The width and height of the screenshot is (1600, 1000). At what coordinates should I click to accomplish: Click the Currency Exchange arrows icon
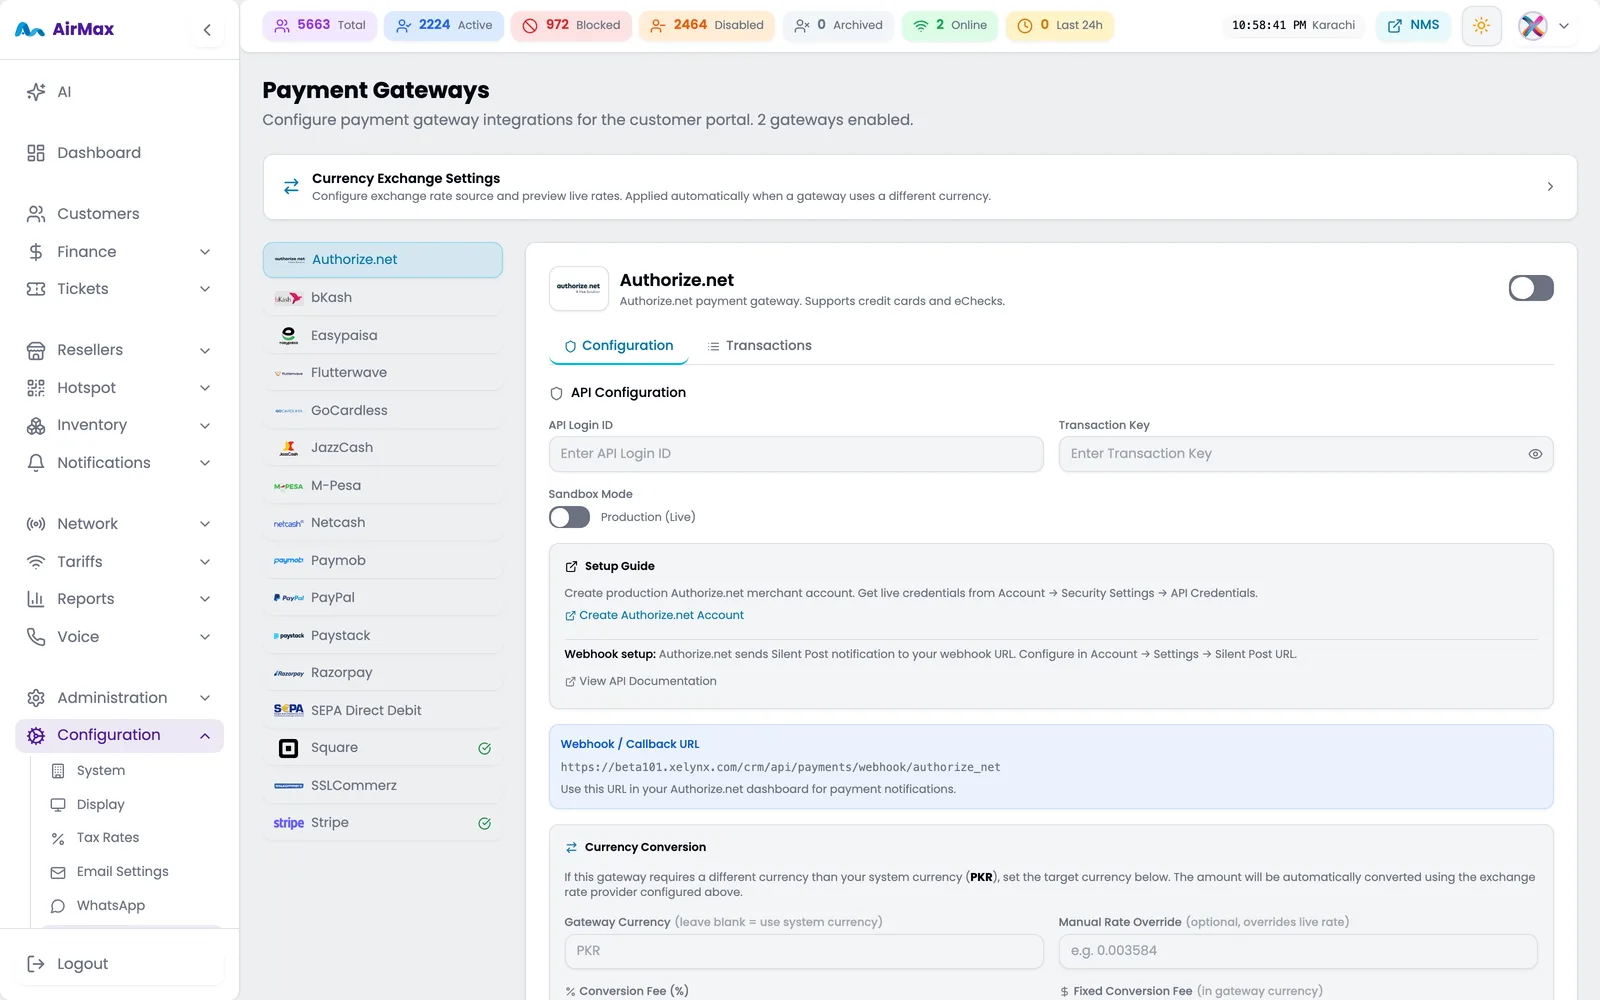(291, 187)
